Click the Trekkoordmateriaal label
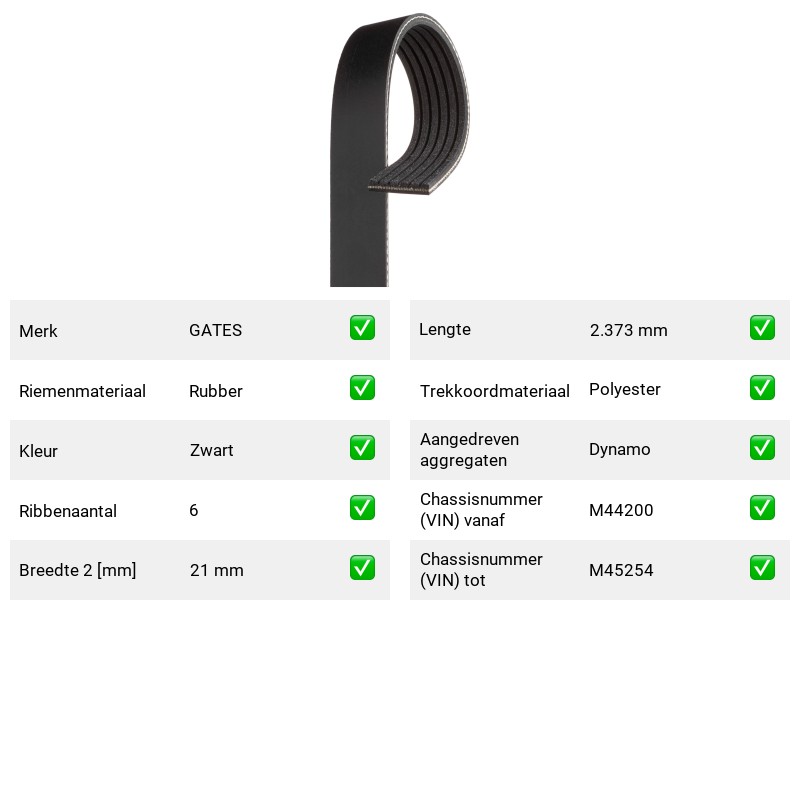The image size is (800, 800). pyautogui.click(x=494, y=391)
